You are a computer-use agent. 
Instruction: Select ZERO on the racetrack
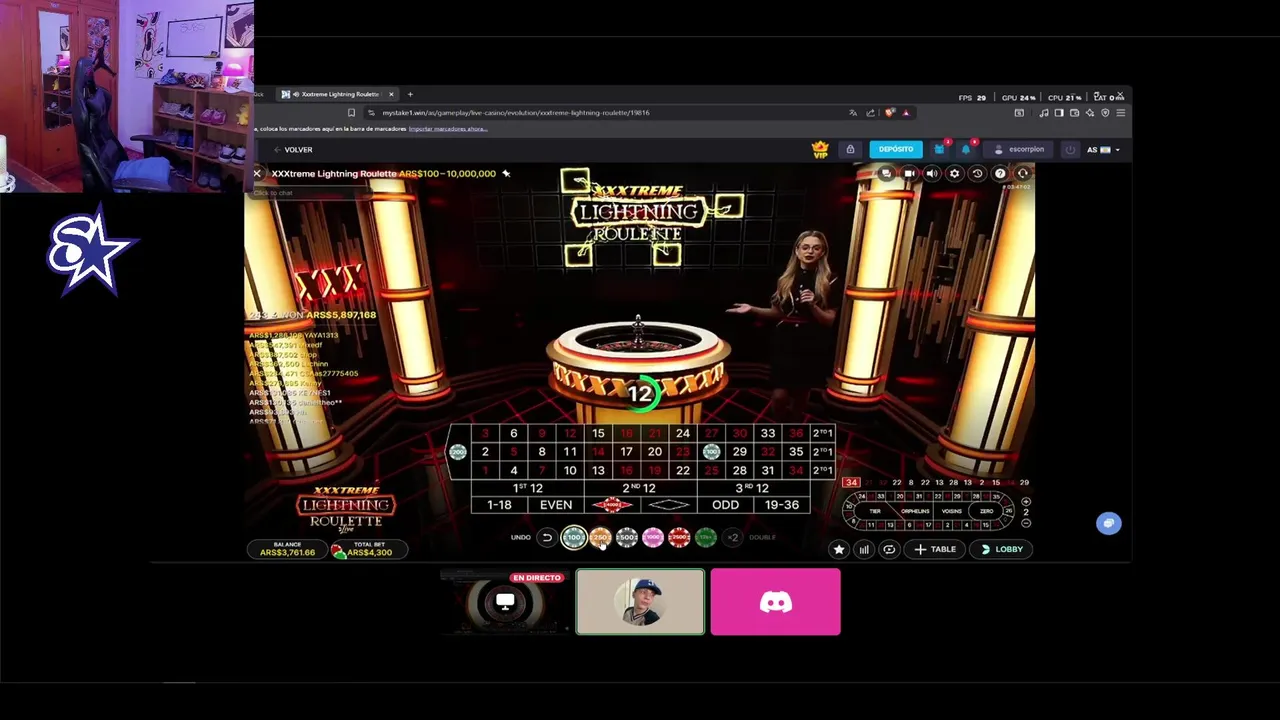click(987, 511)
